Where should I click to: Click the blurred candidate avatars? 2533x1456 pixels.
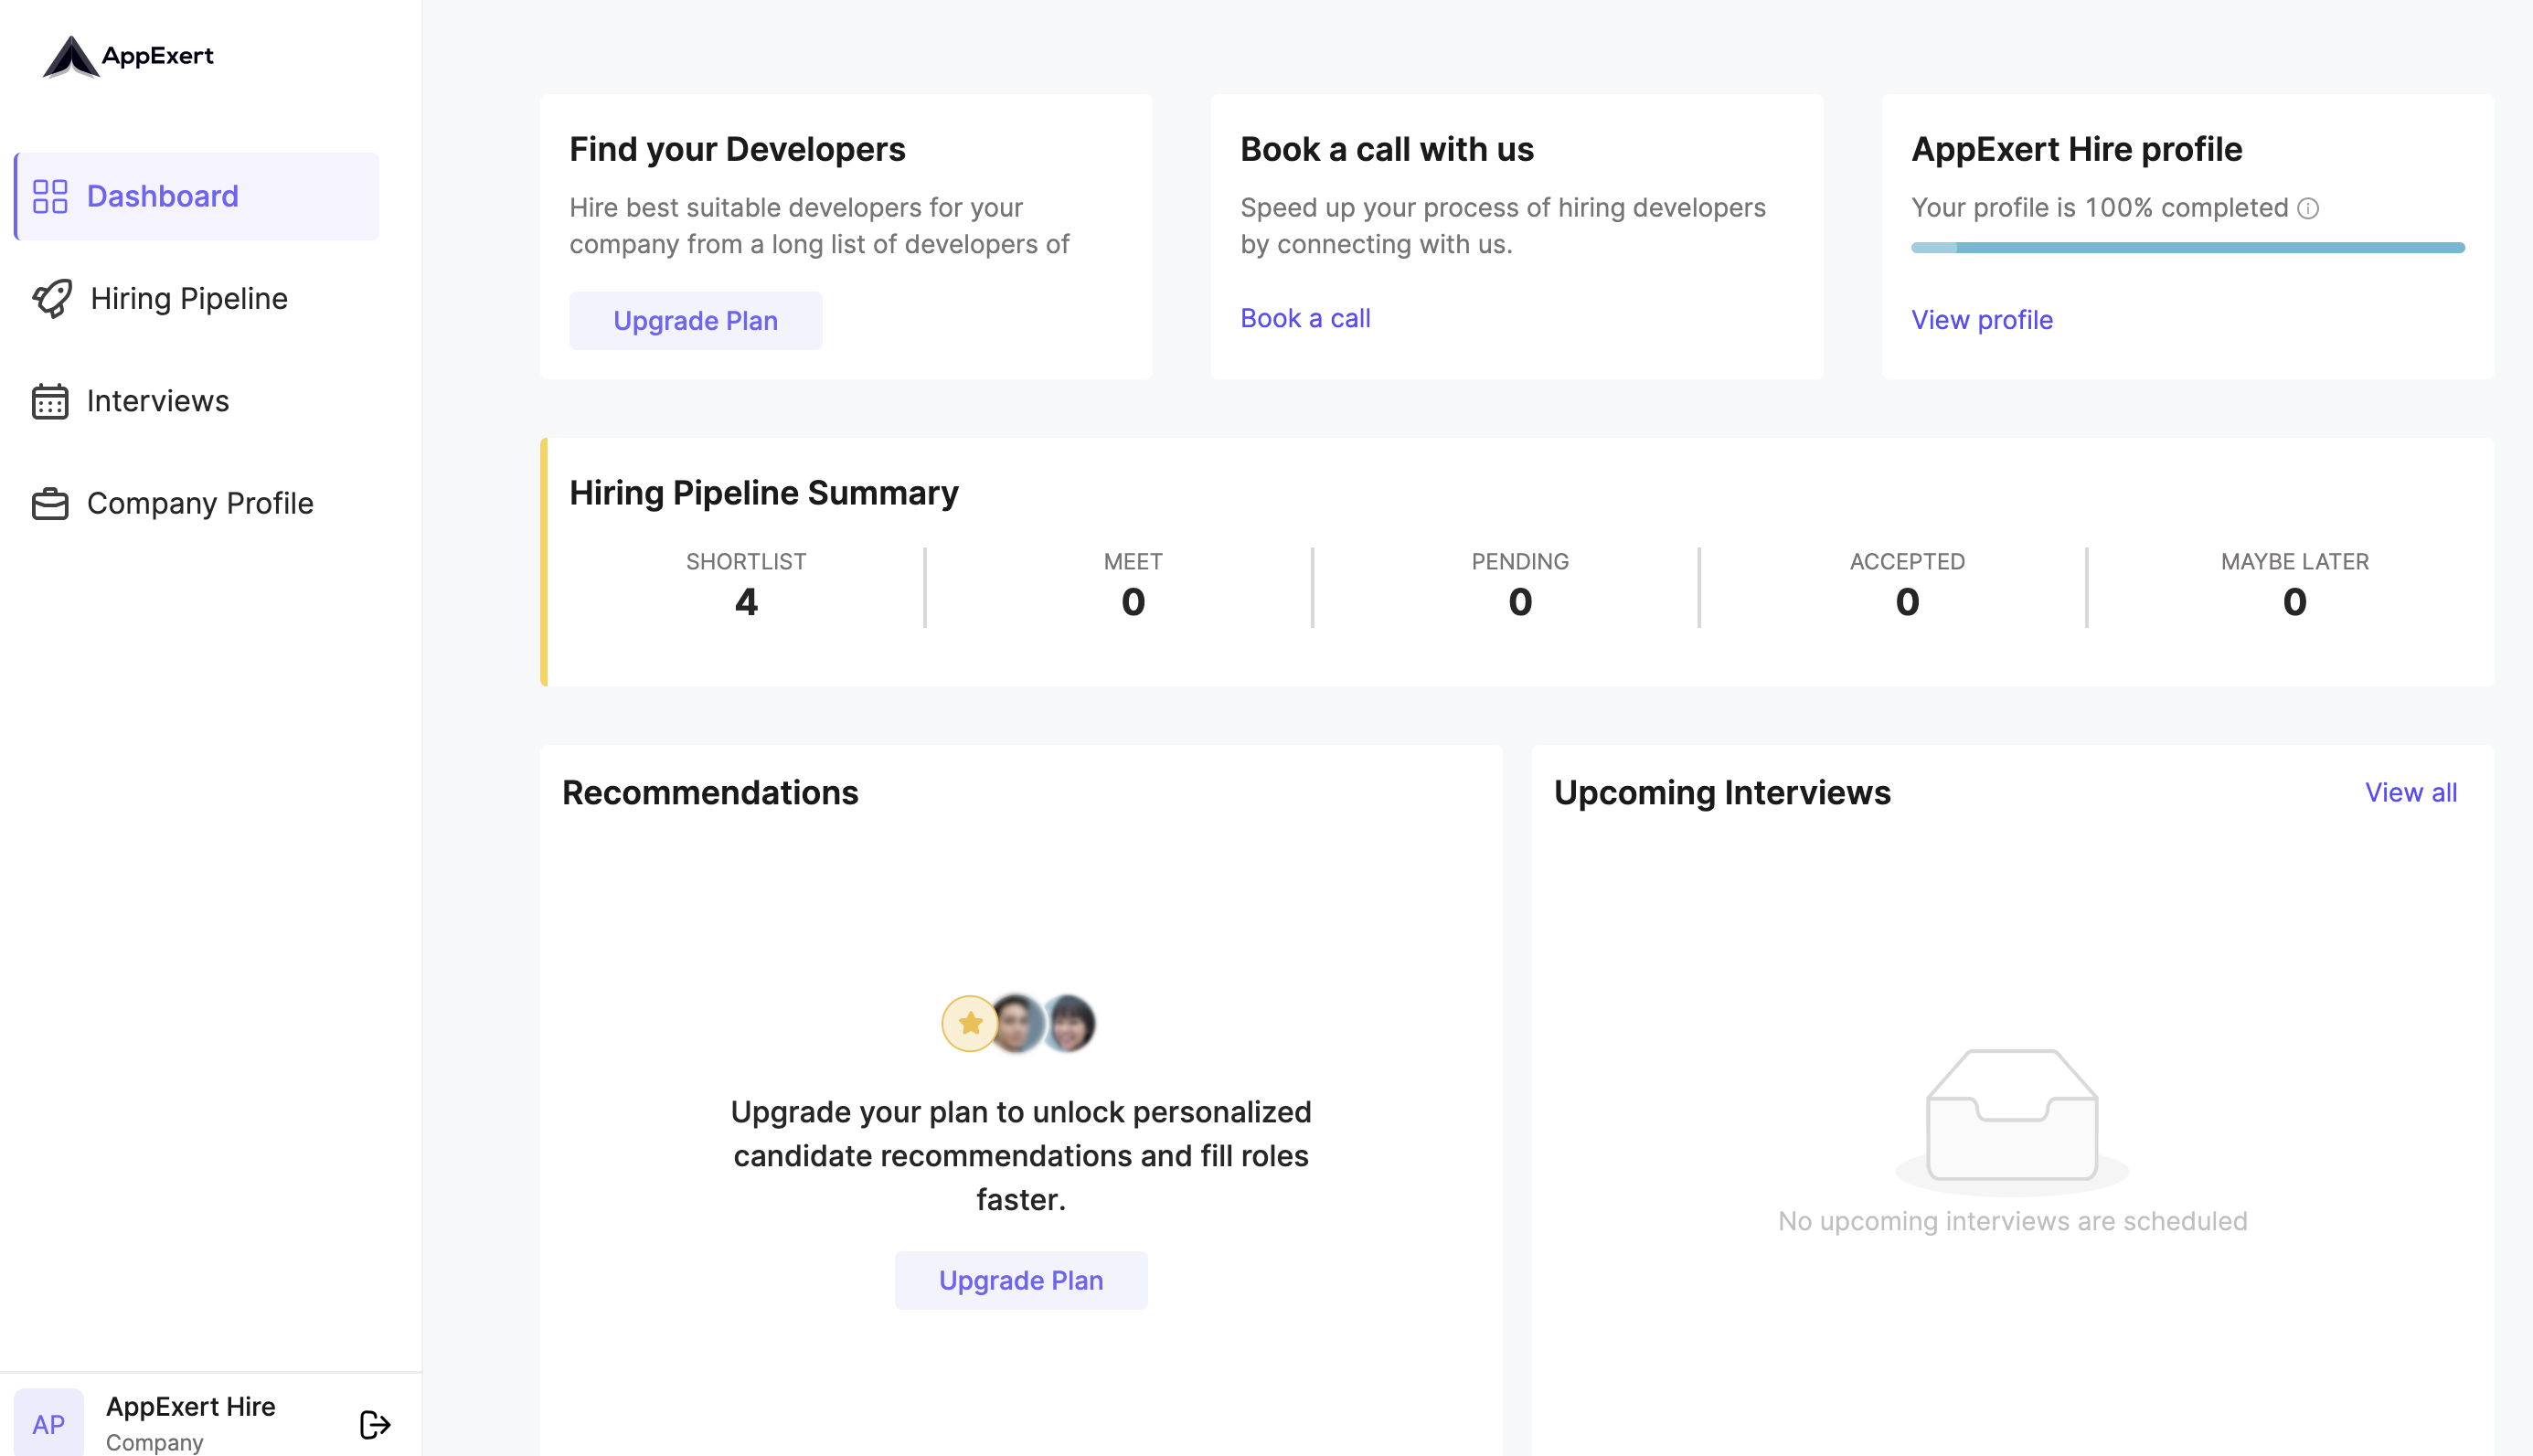click(x=1043, y=1023)
